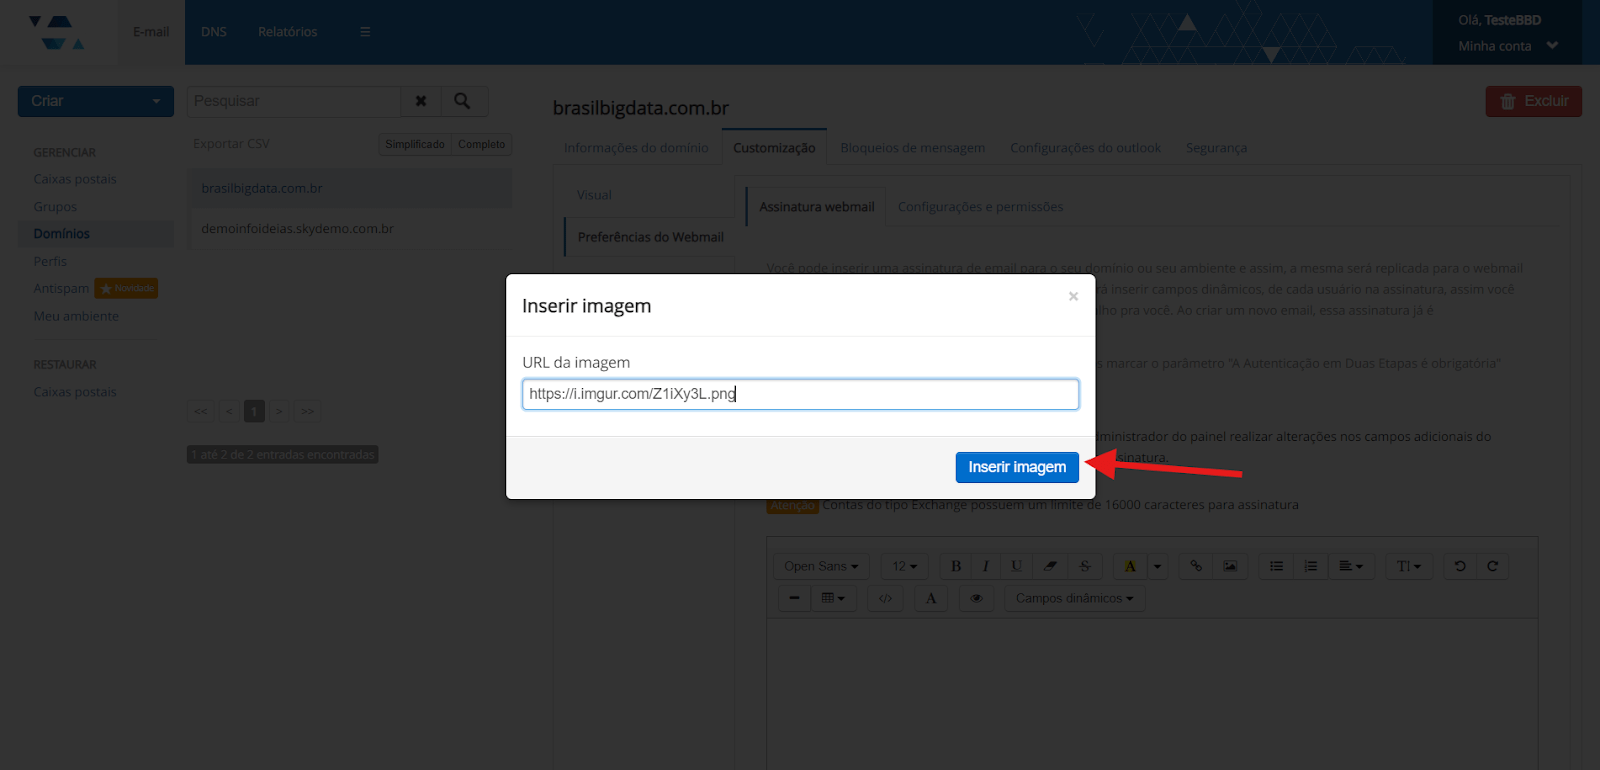Apply the yellow highlight color swatch
1600x770 pixels.
(1130, 566)
